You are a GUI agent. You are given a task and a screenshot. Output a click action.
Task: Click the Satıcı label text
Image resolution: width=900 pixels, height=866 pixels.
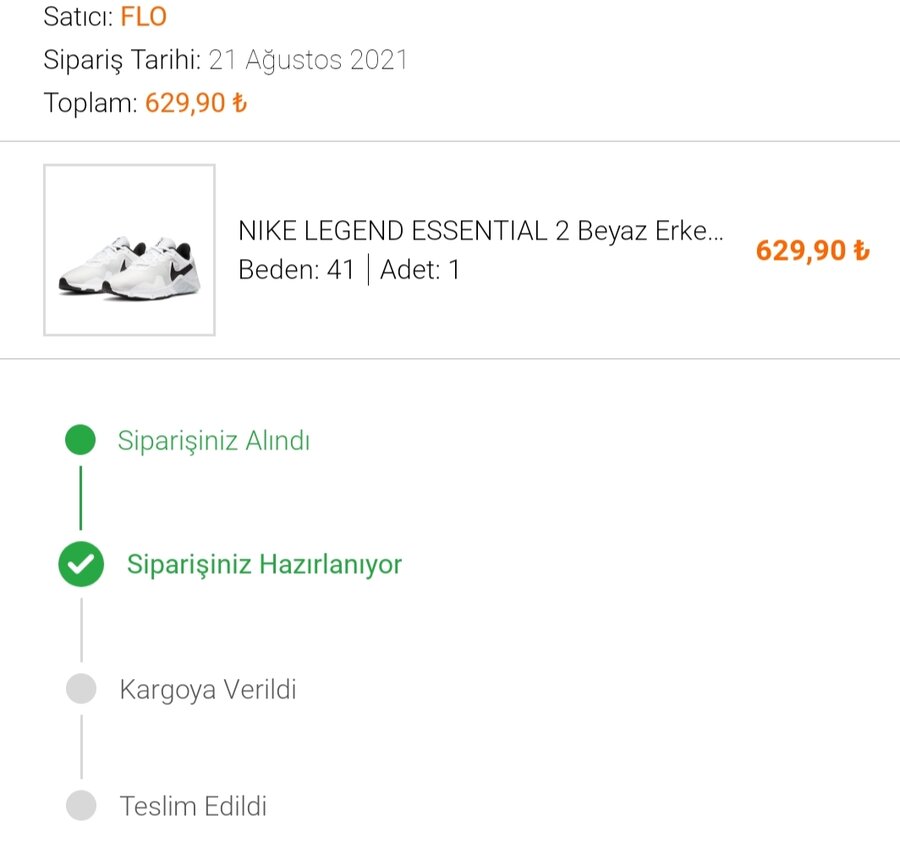point(78,16)
